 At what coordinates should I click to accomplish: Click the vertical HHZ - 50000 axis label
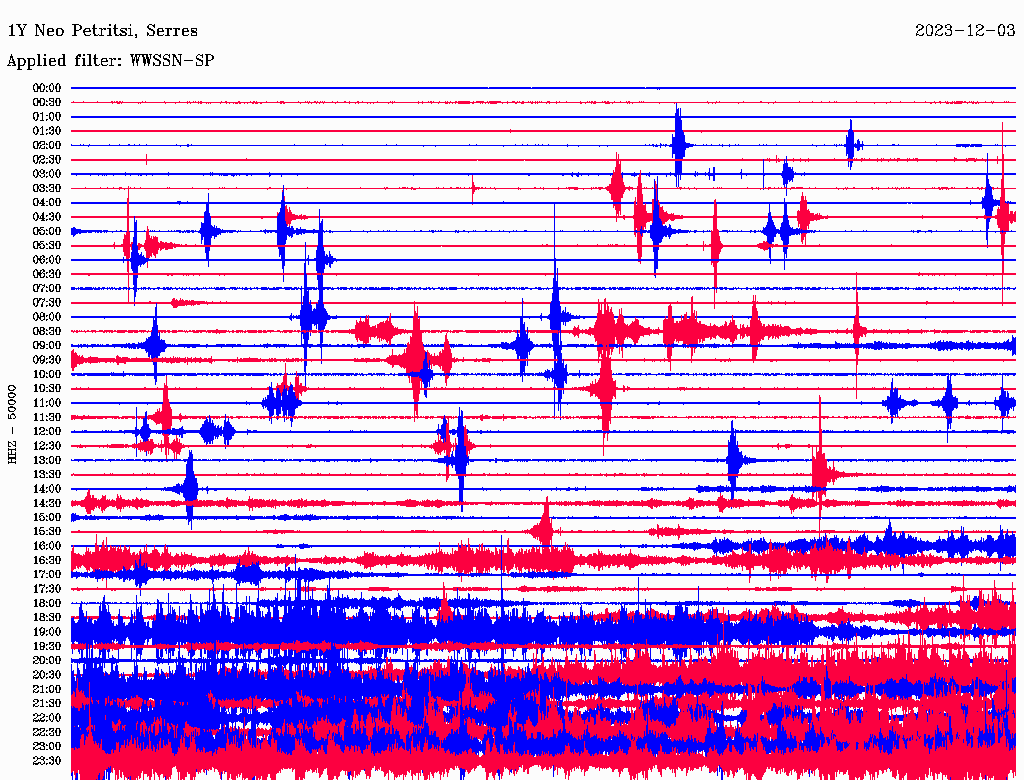click(x=13, y=423)
